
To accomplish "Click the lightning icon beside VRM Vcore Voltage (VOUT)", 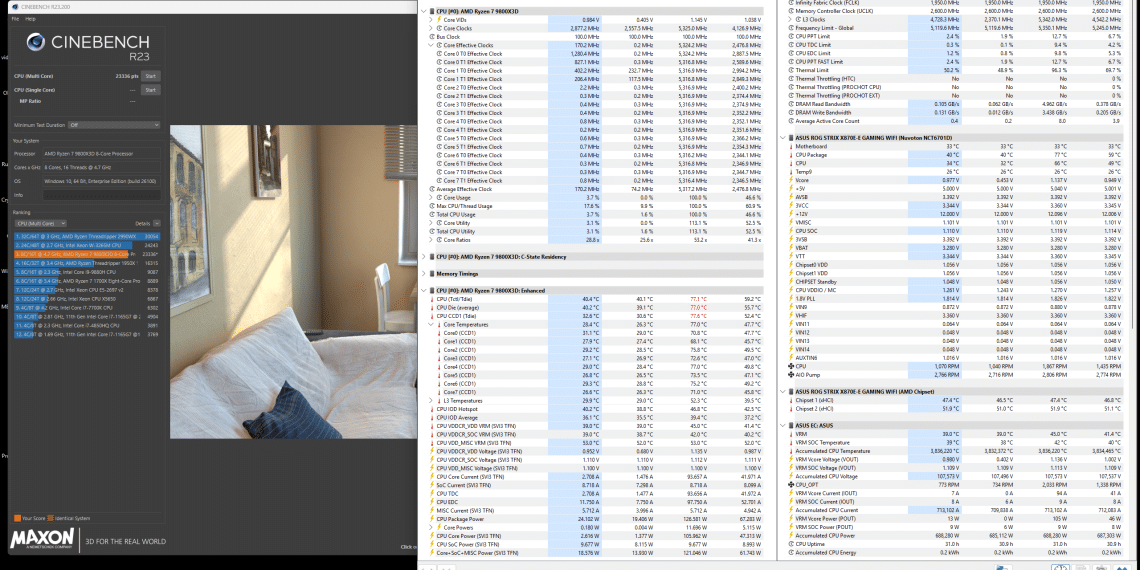I will click(x=790, y=459).
